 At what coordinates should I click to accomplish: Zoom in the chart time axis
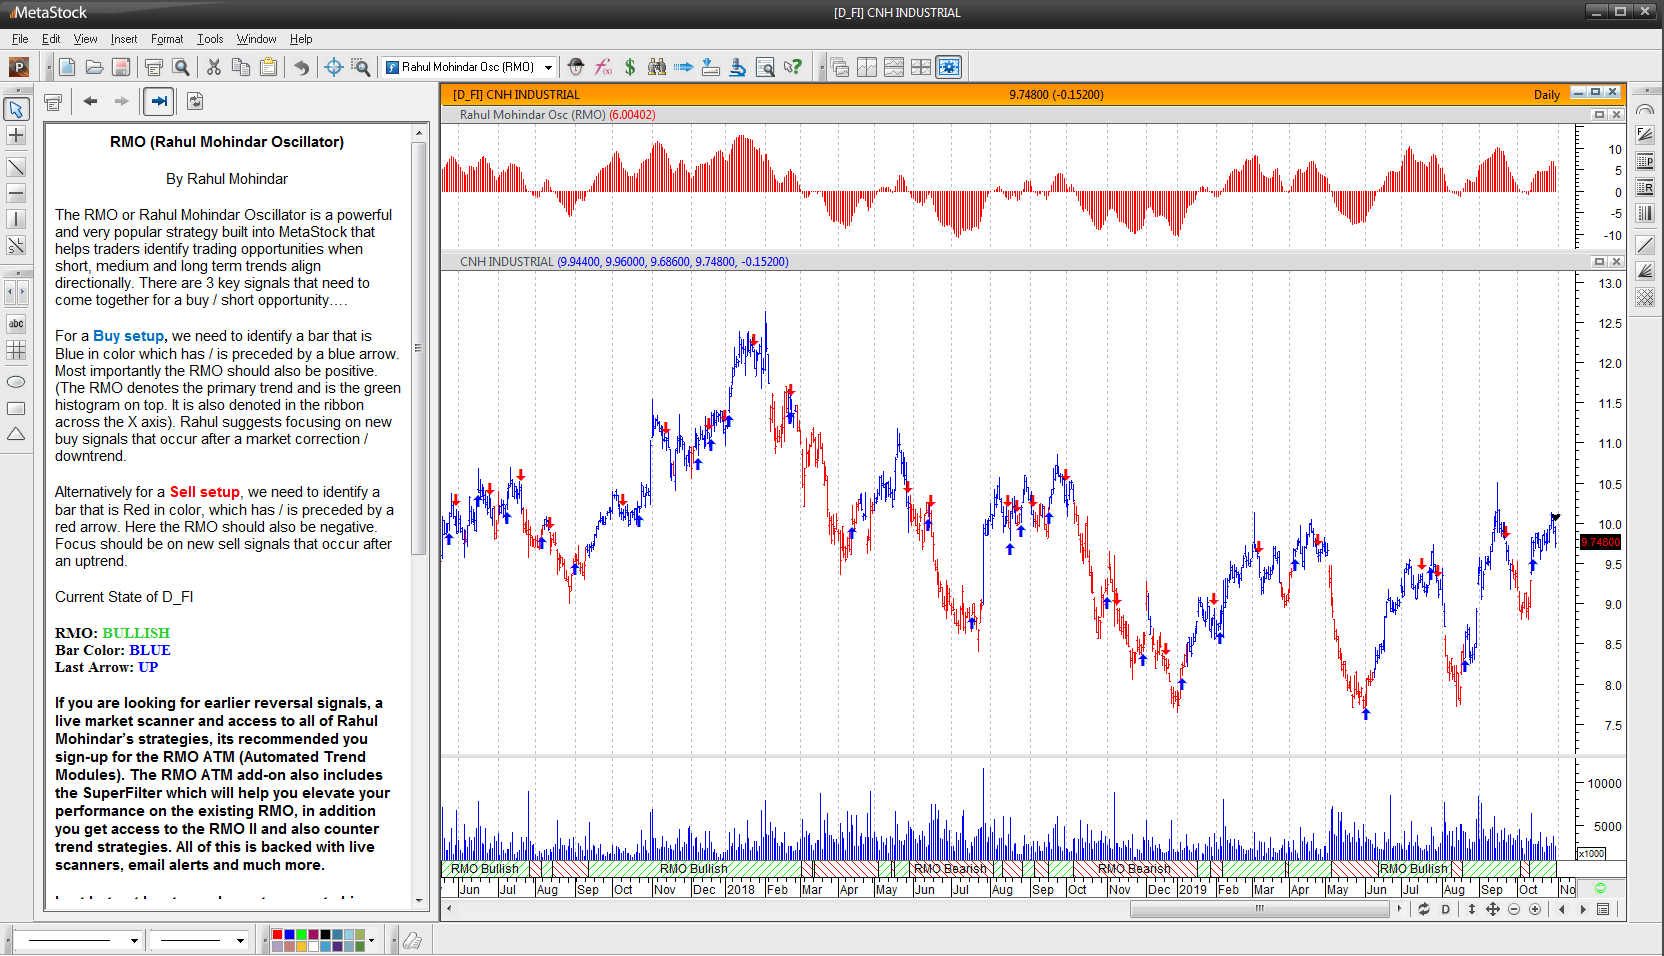(x=1535, y=909)
